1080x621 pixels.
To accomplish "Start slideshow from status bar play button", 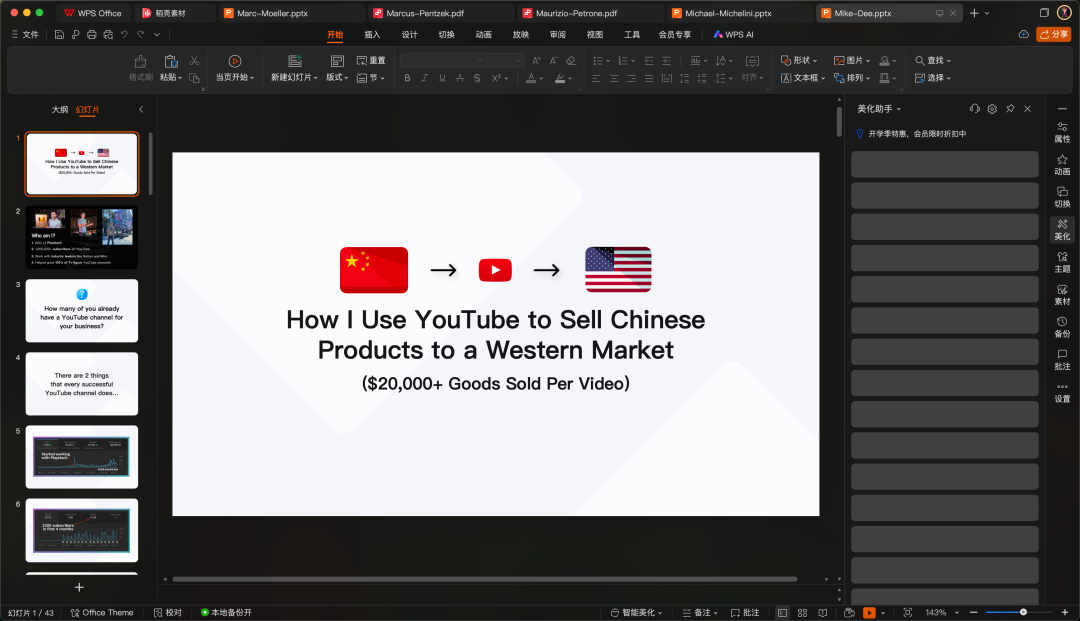I will (x=869, y=613).
